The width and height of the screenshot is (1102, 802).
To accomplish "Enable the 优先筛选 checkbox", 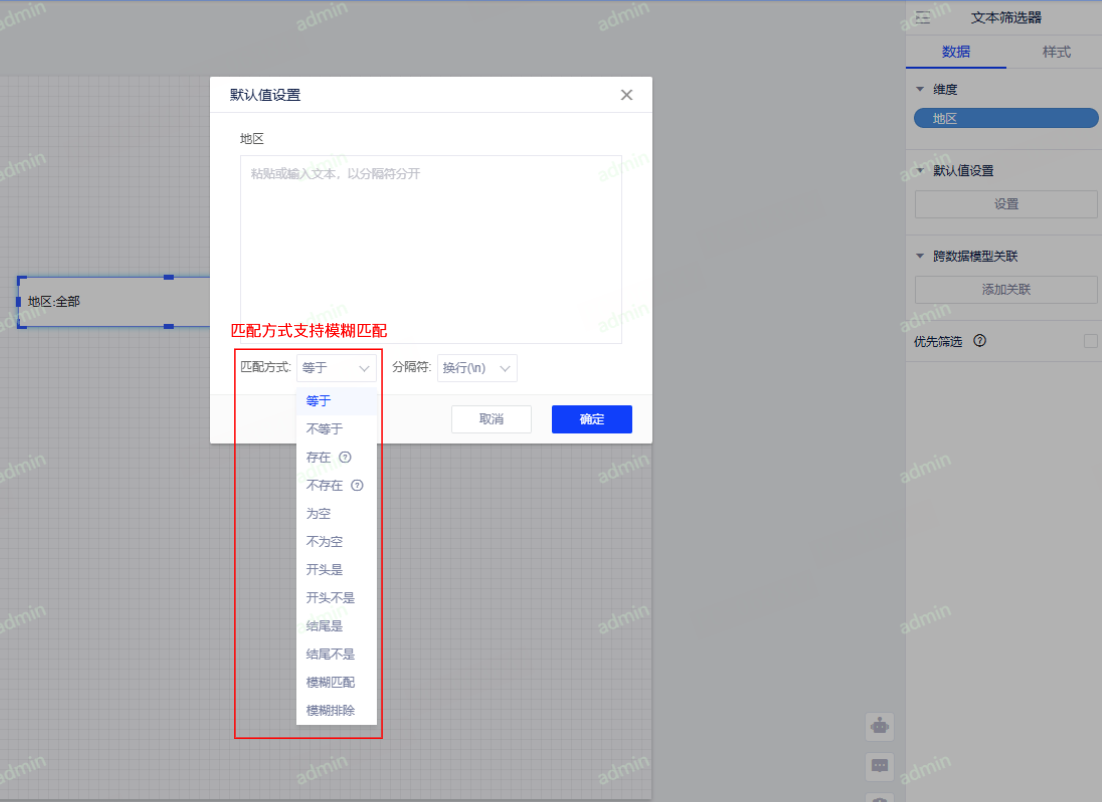I will coord(1090,341).
